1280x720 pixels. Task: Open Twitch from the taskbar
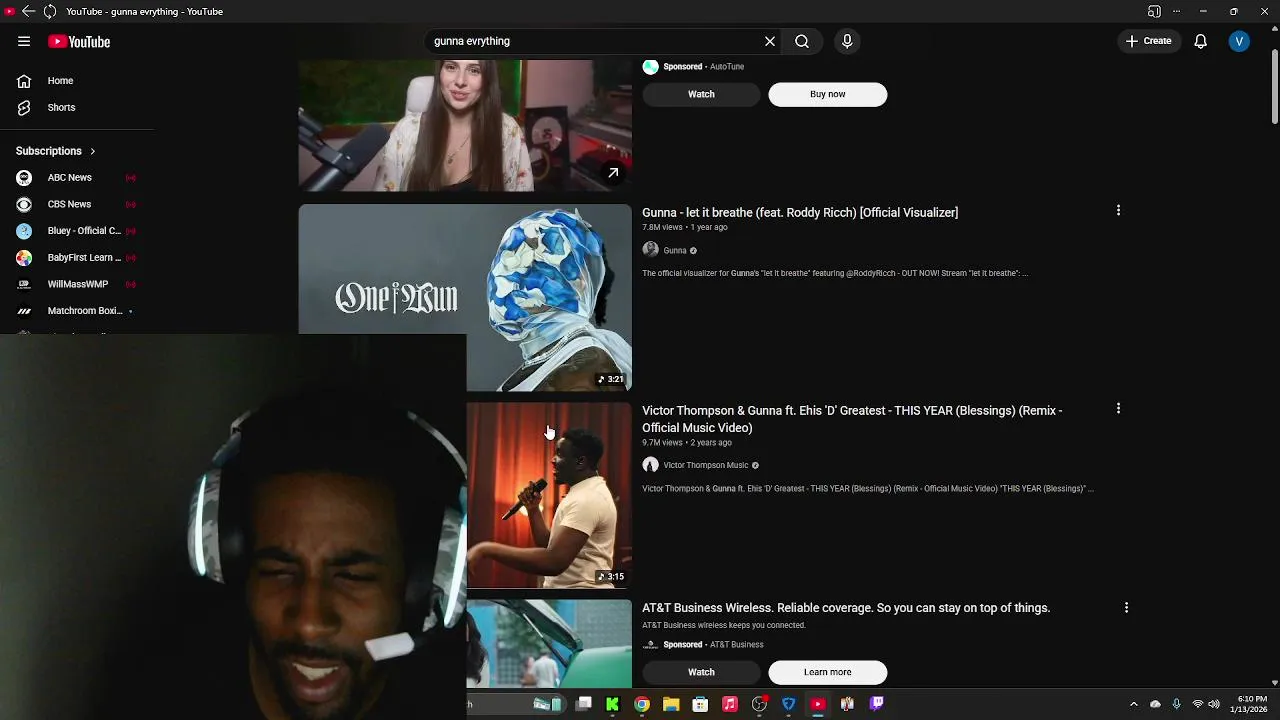pos(877,704)
